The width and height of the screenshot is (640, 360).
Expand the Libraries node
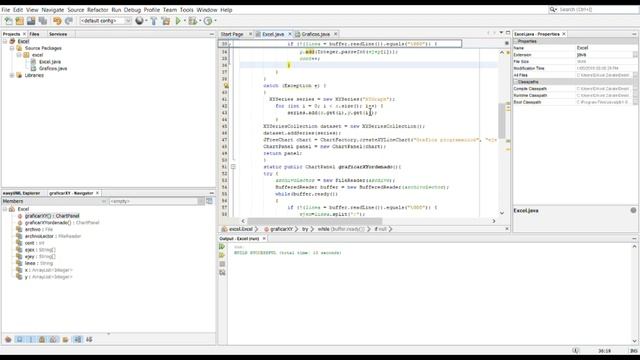point(12,75)
